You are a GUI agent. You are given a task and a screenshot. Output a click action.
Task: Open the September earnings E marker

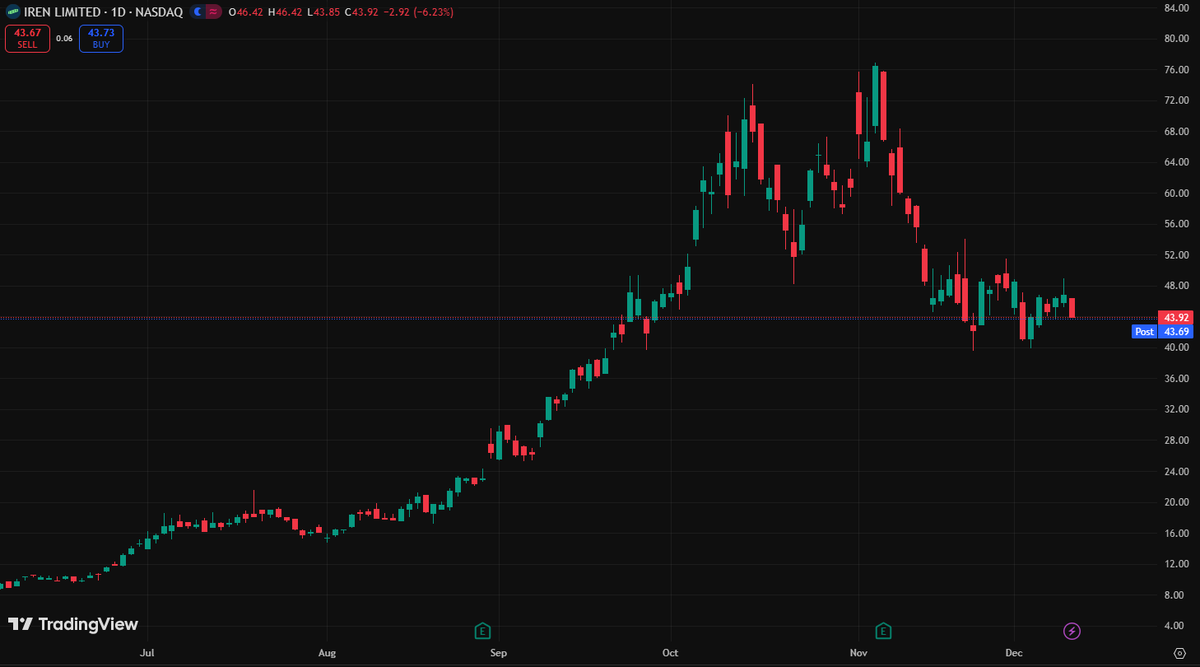pos(483,631)
